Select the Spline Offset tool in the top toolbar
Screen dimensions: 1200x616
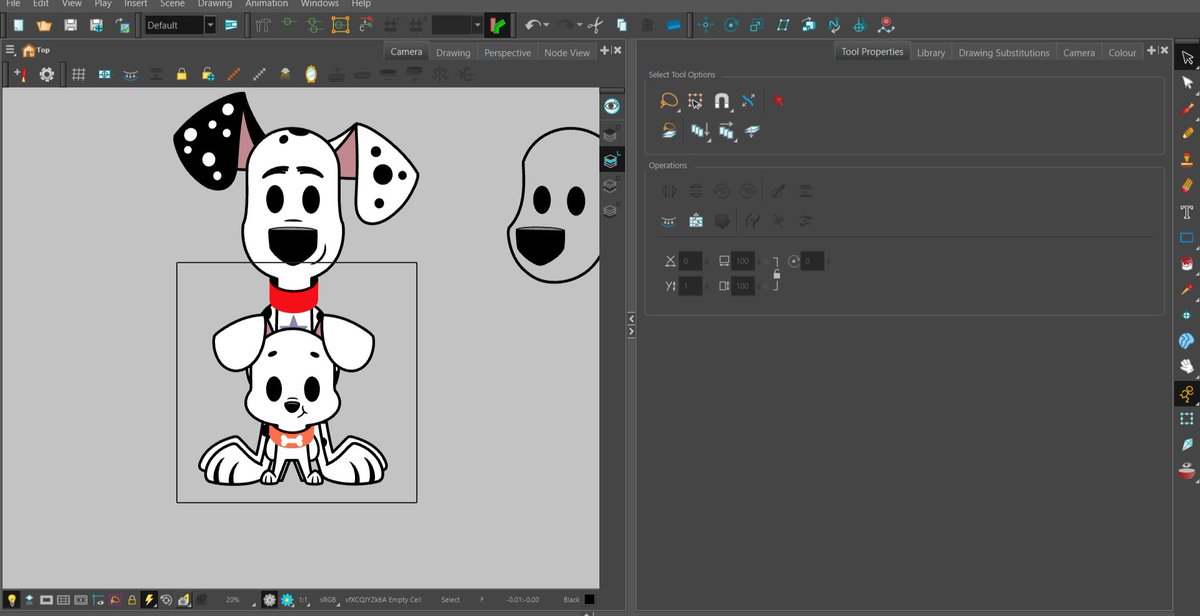(x=834, y=25)
